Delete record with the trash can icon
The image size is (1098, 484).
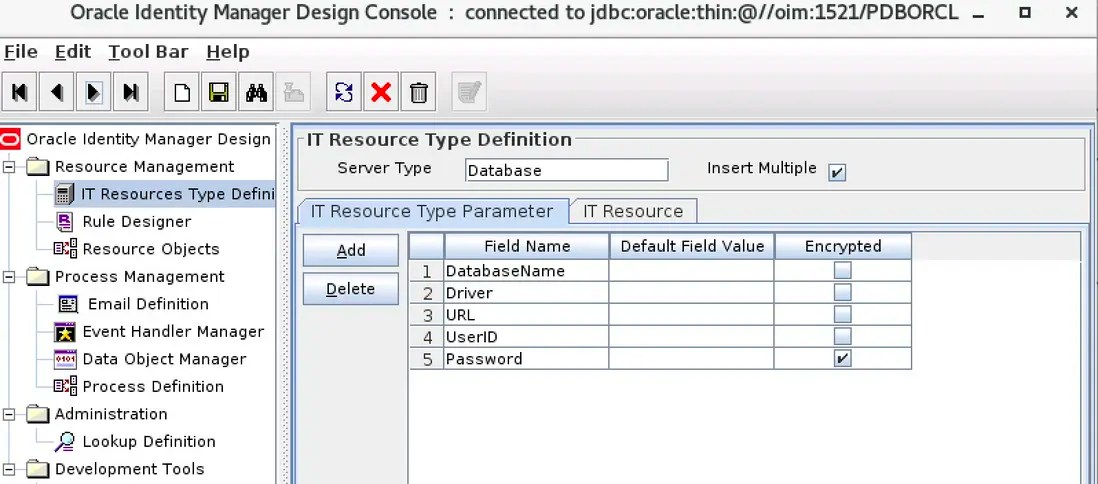tap(418, 92)
